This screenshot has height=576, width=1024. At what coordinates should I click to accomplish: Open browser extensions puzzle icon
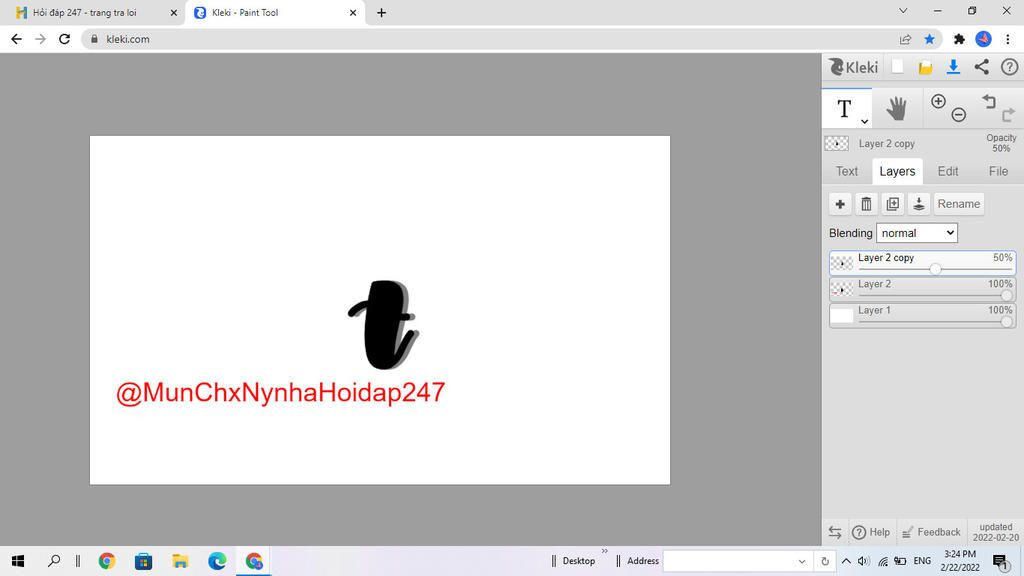[x=959, y=39]
